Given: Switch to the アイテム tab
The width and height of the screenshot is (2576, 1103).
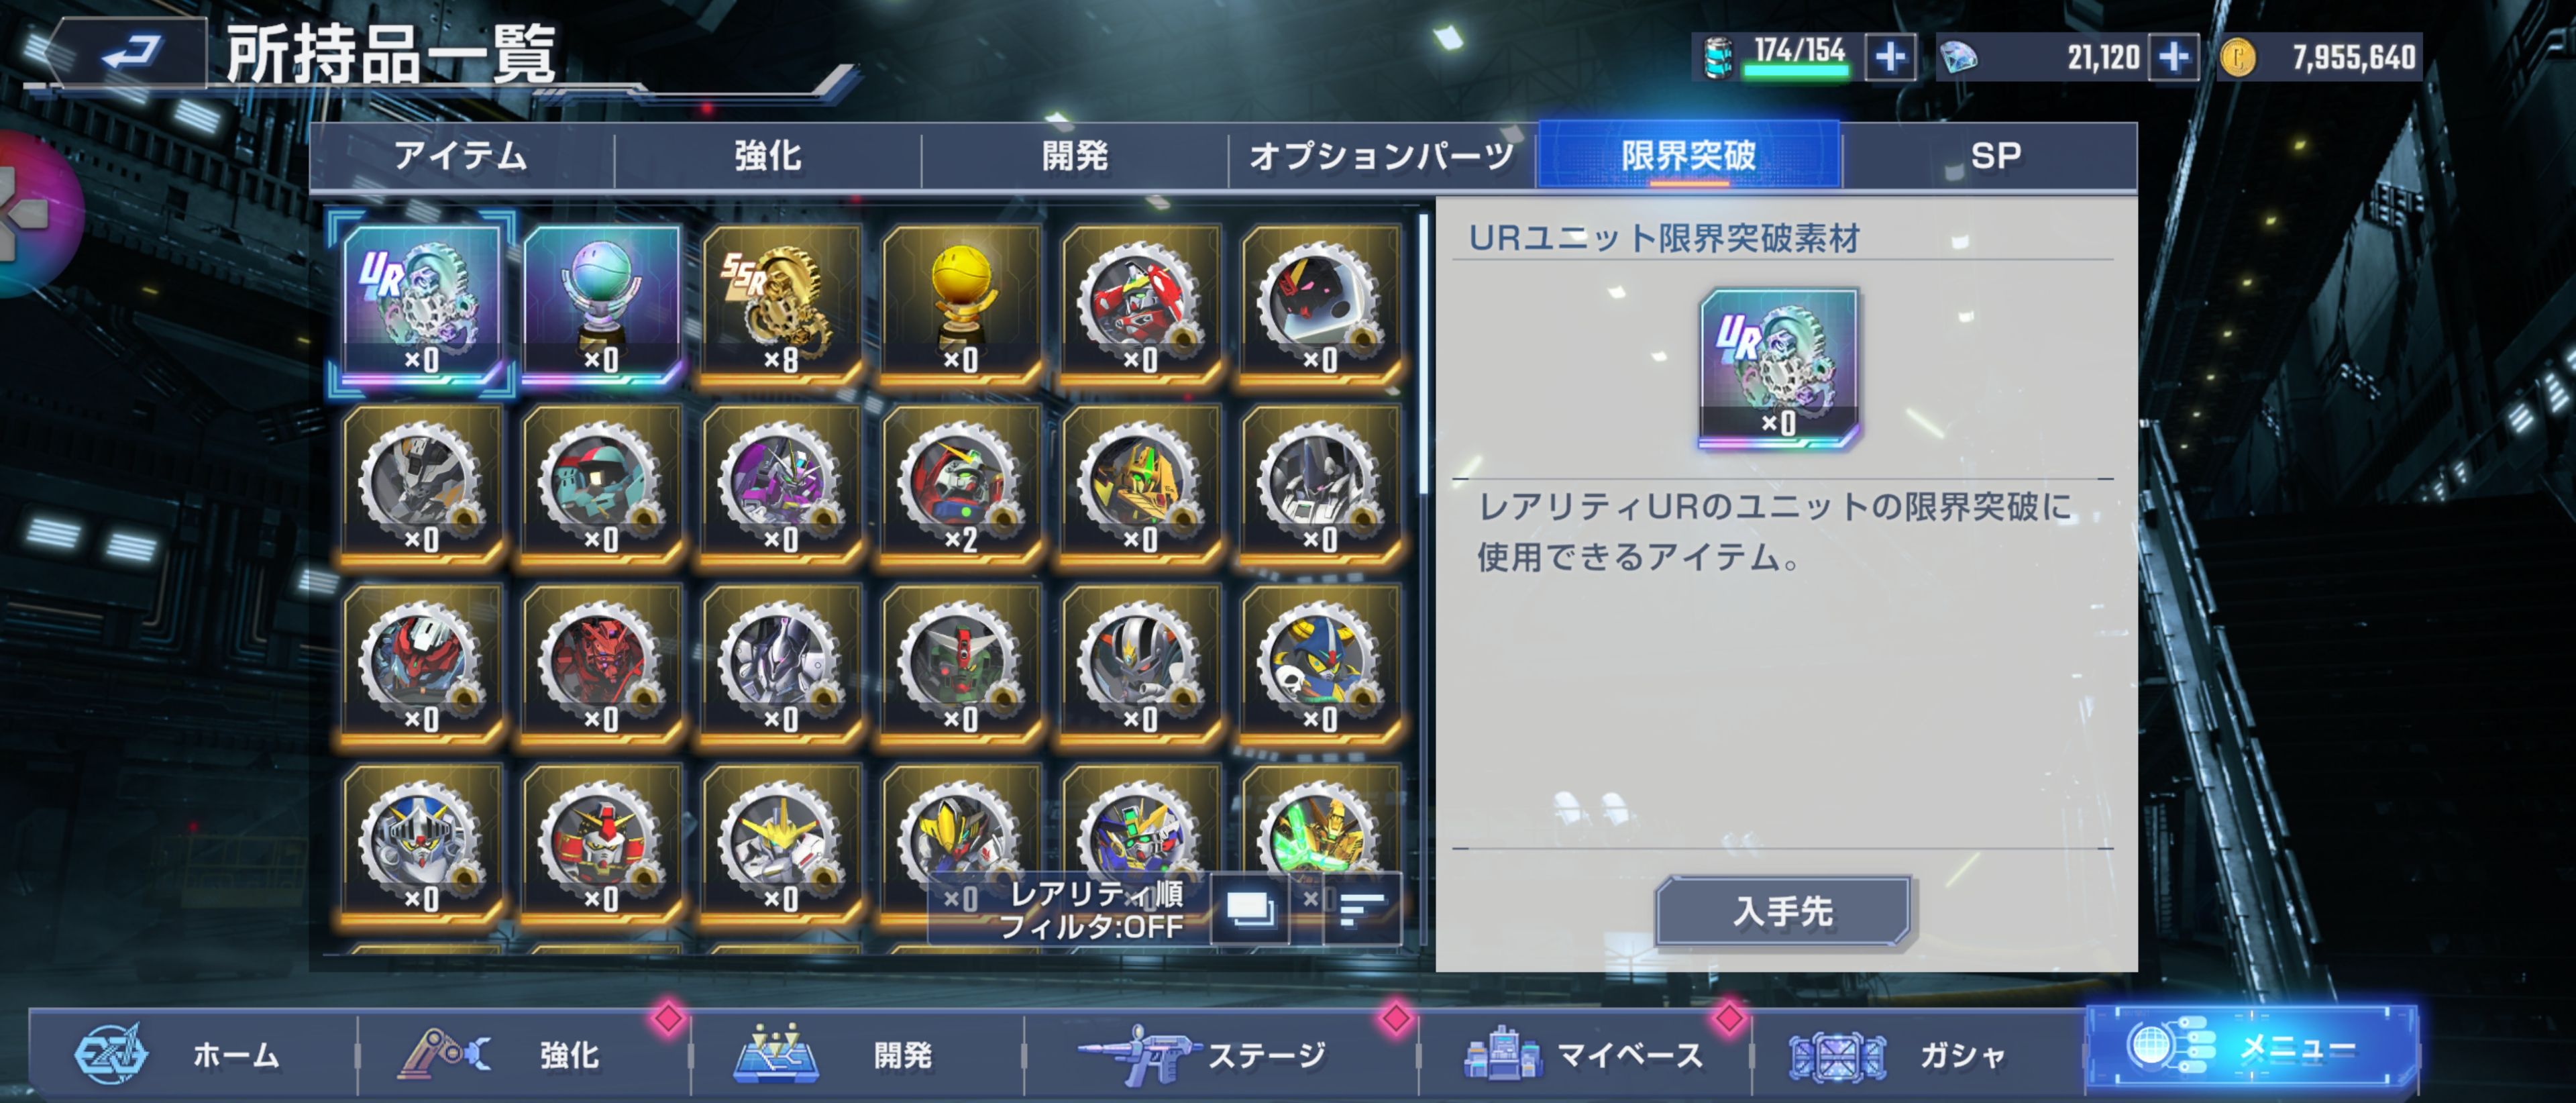Looking at the screenshot, I should click(461, 156).
